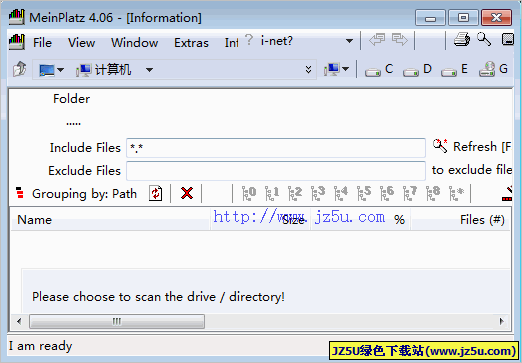This screenshot has height=363, width=522.
Task: Expand tree to level 5 icon
Action: pos(364,193)
